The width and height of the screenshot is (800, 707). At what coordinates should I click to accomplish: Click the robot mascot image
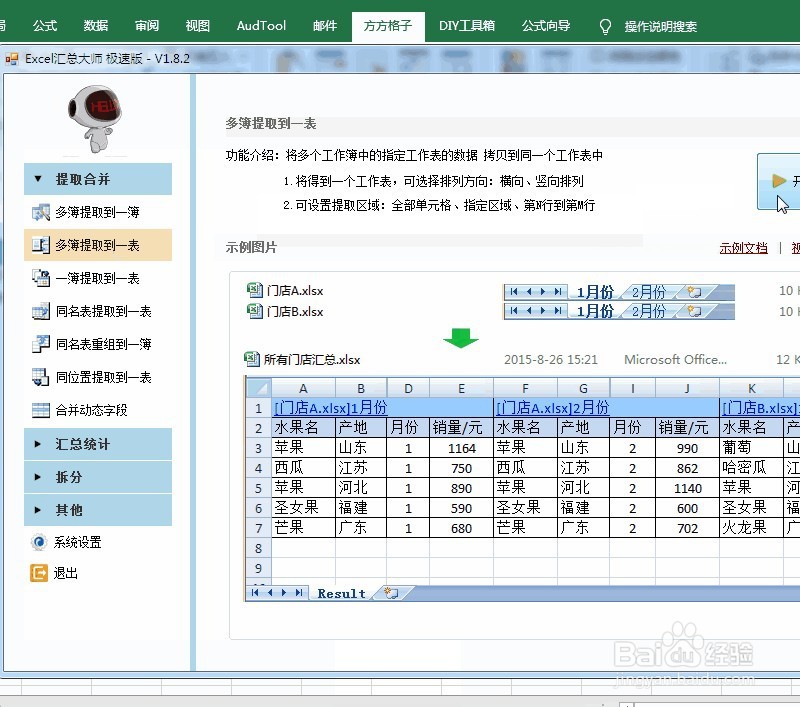95,118
